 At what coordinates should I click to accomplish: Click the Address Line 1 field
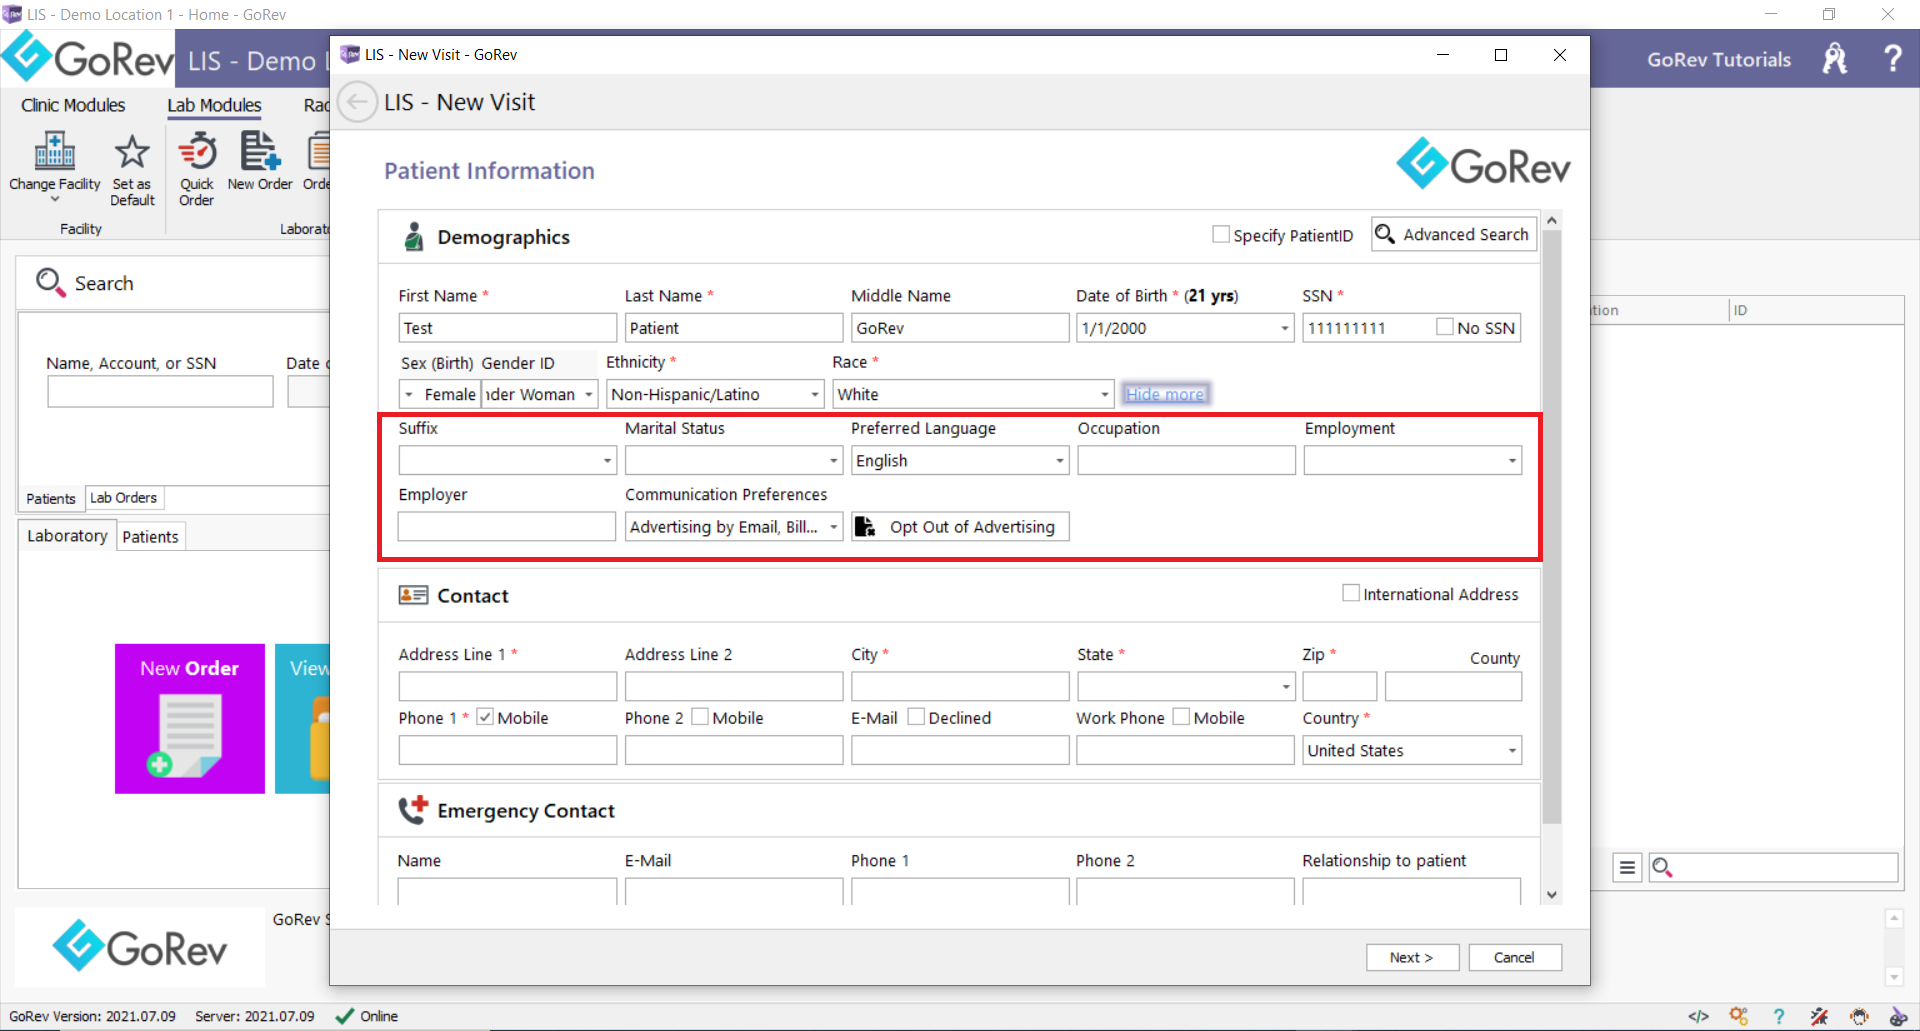click(x=508, y=687)
